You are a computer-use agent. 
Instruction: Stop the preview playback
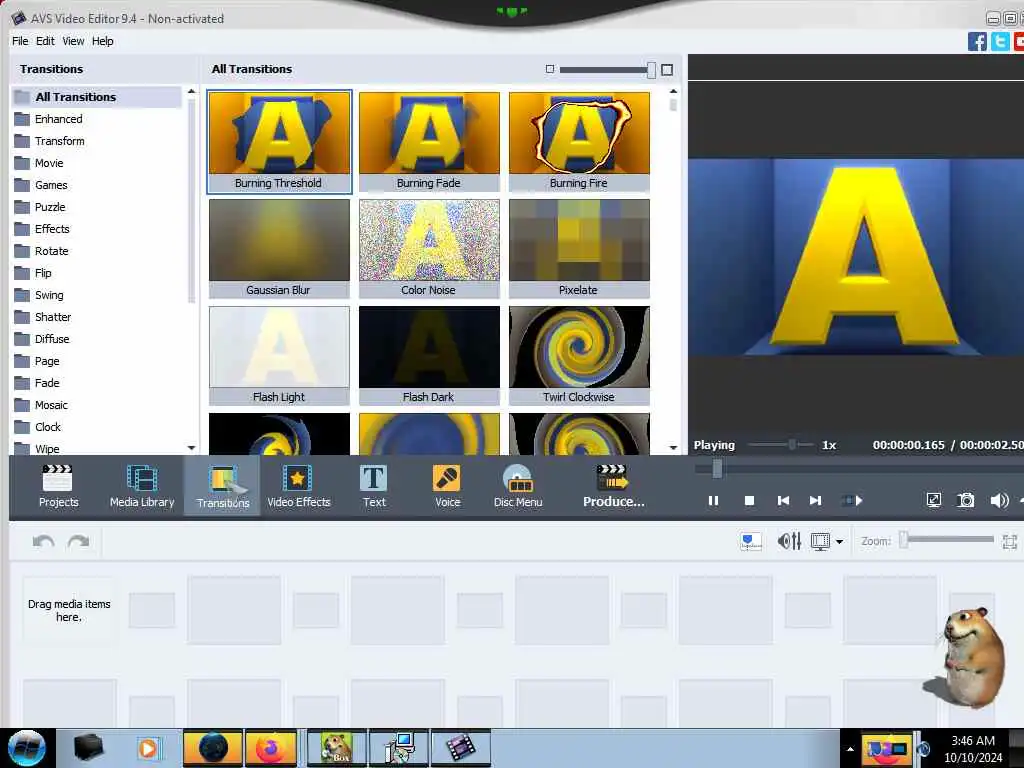tap(749, 500)
